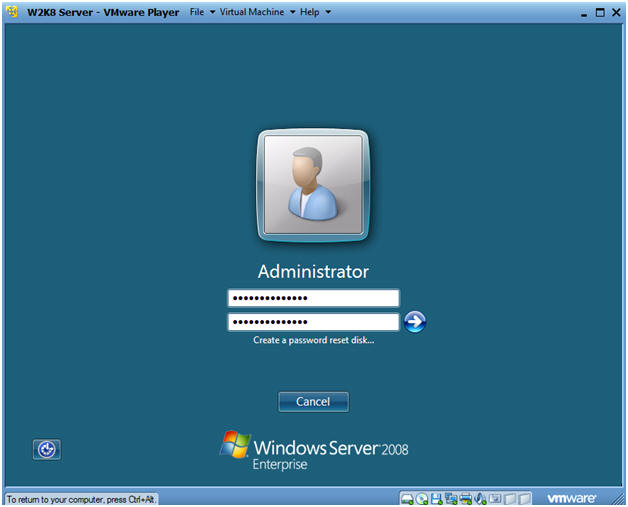Minimize the VMware Player window
Viewport: 628px width, 507px height.
(x=584, y=14)
